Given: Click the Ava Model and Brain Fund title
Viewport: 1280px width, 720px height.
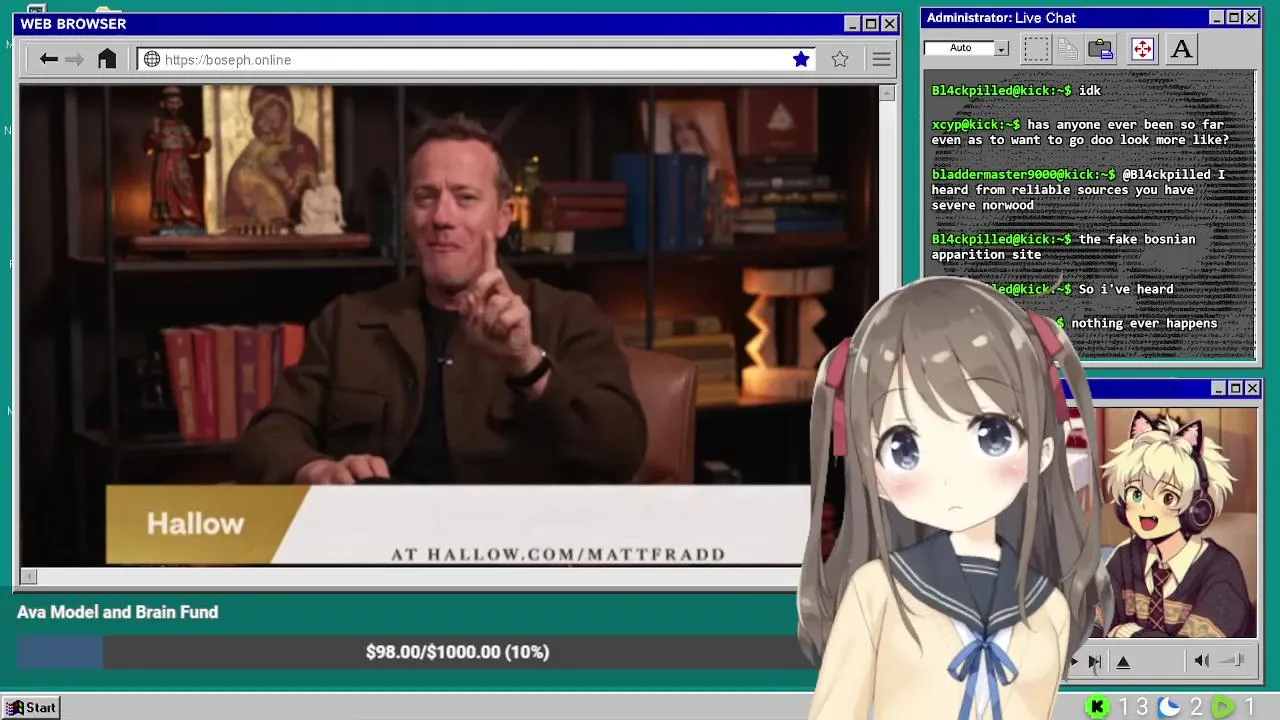Looking at the screenshot, I should 117,612.
